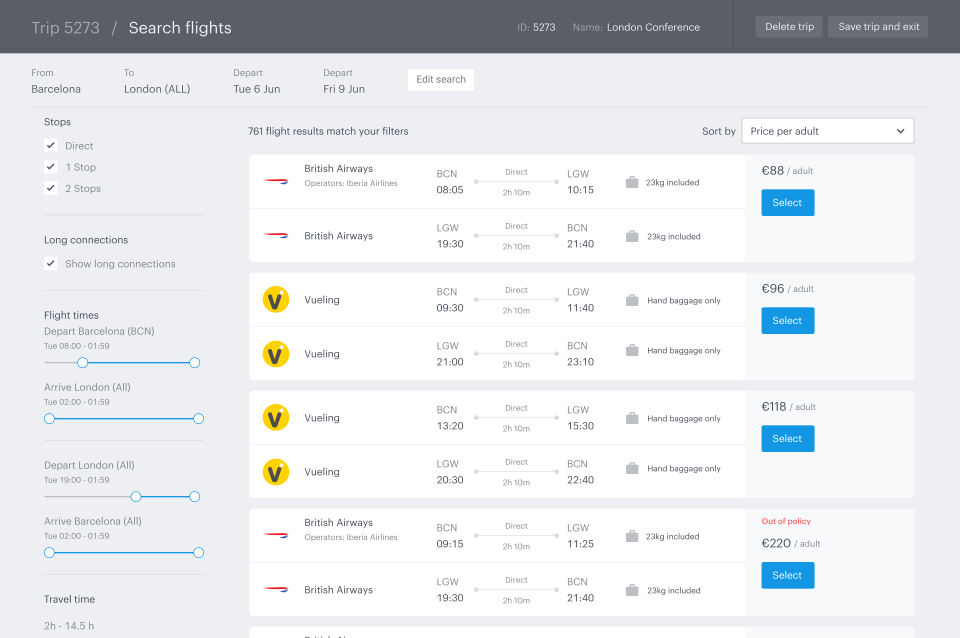Click baggage icon on €88 return 19:30 flight

point(632,236)
